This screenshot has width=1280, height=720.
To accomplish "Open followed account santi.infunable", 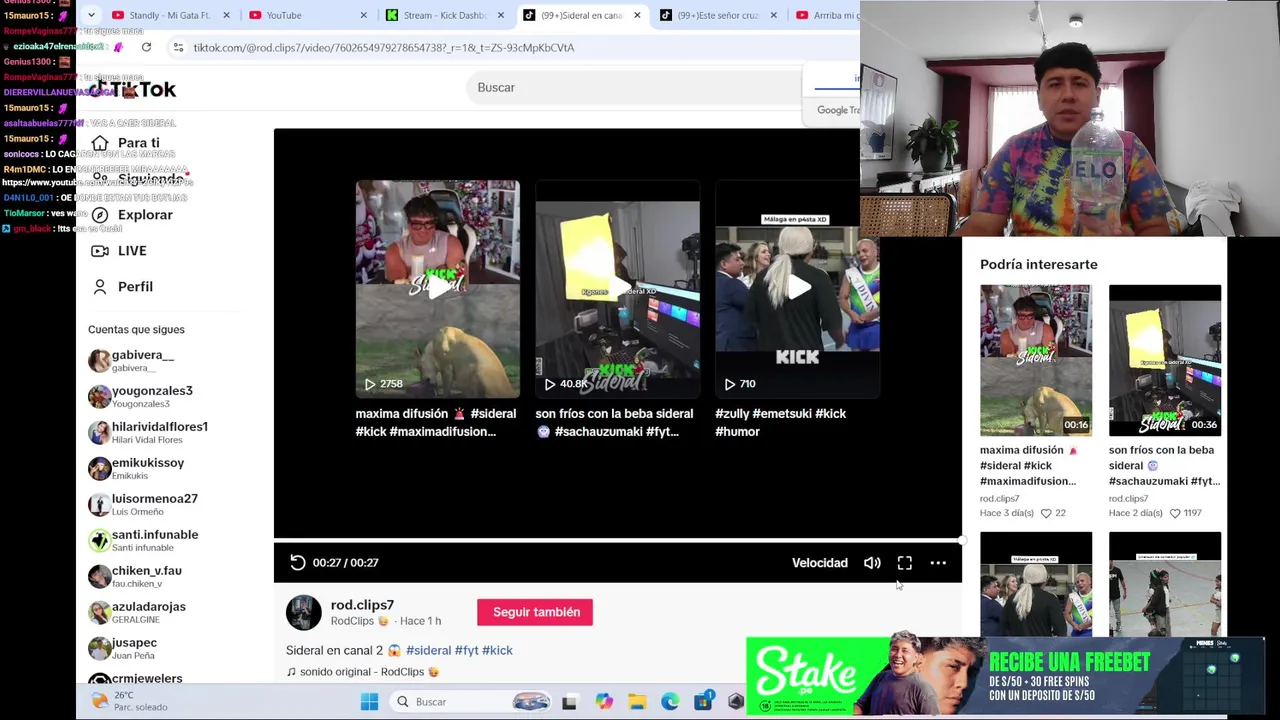I will coord(143,541).
